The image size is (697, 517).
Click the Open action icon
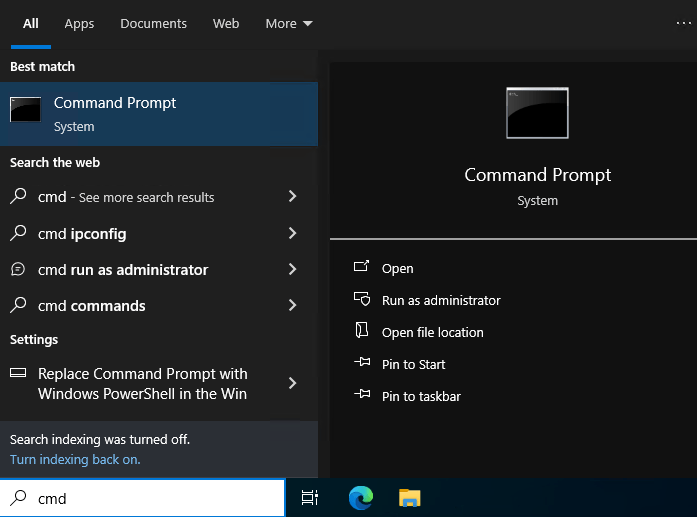[x=361, y=266]
